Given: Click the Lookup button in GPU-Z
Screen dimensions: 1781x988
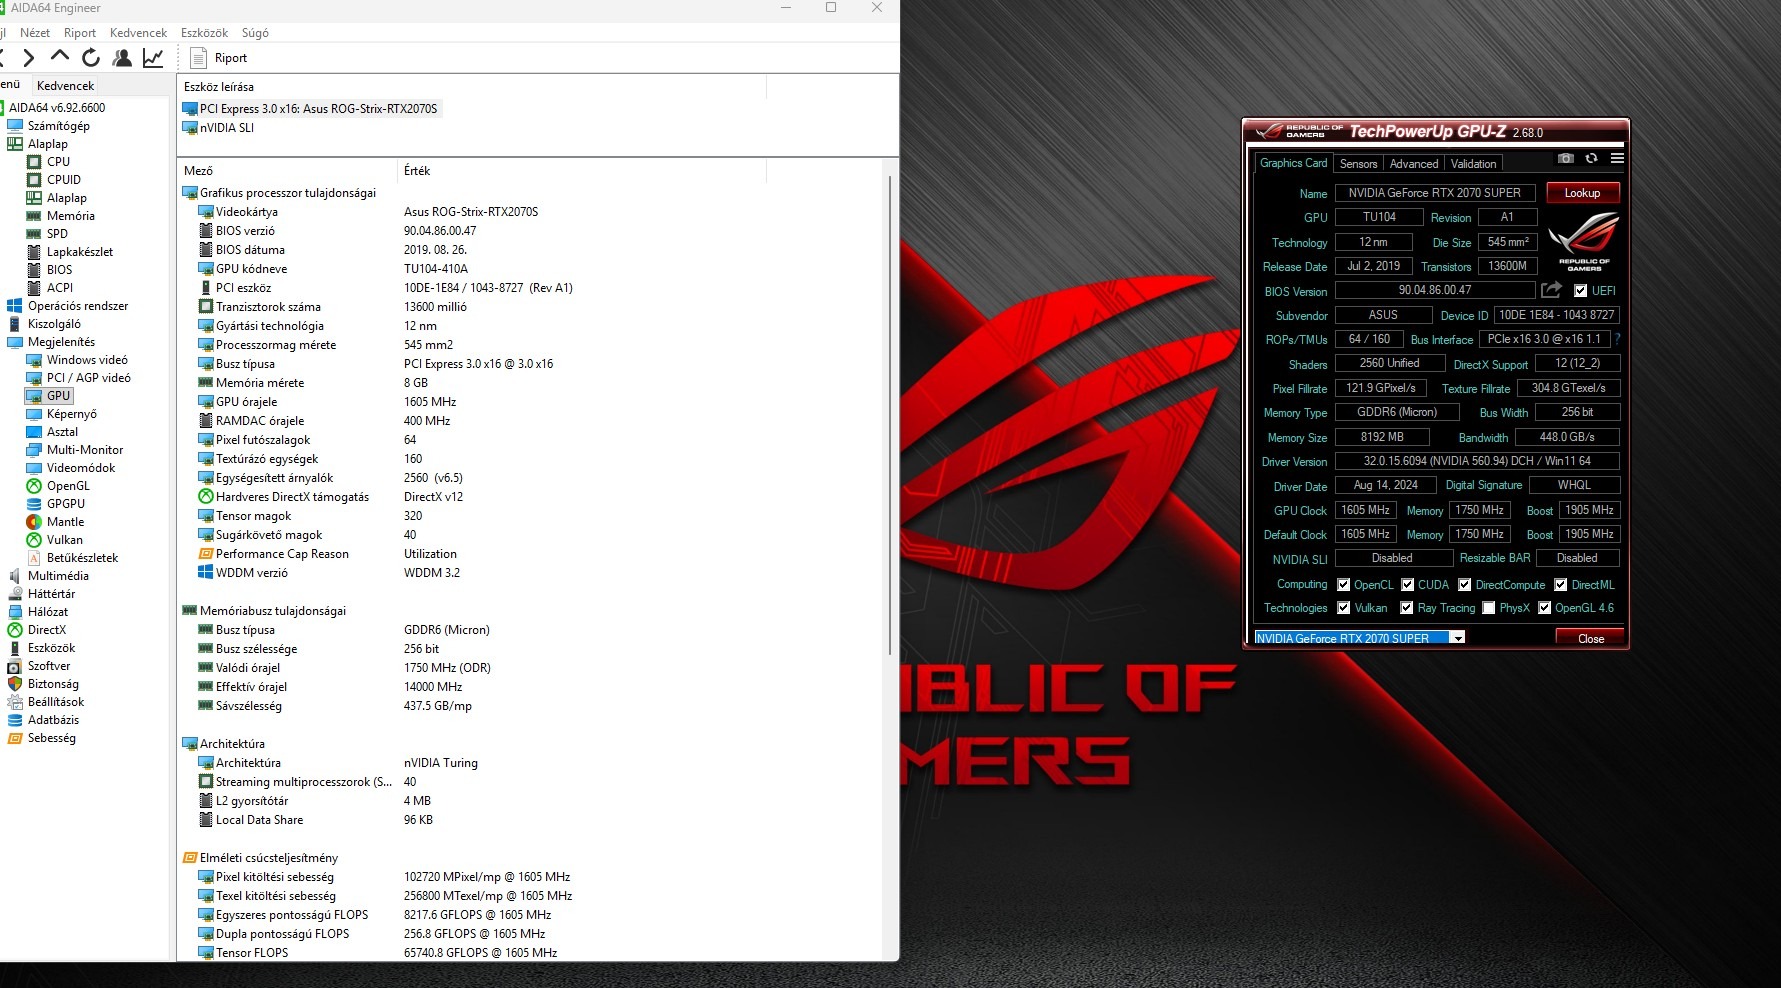Looking at the screenshot, I should click(1583, 193).
